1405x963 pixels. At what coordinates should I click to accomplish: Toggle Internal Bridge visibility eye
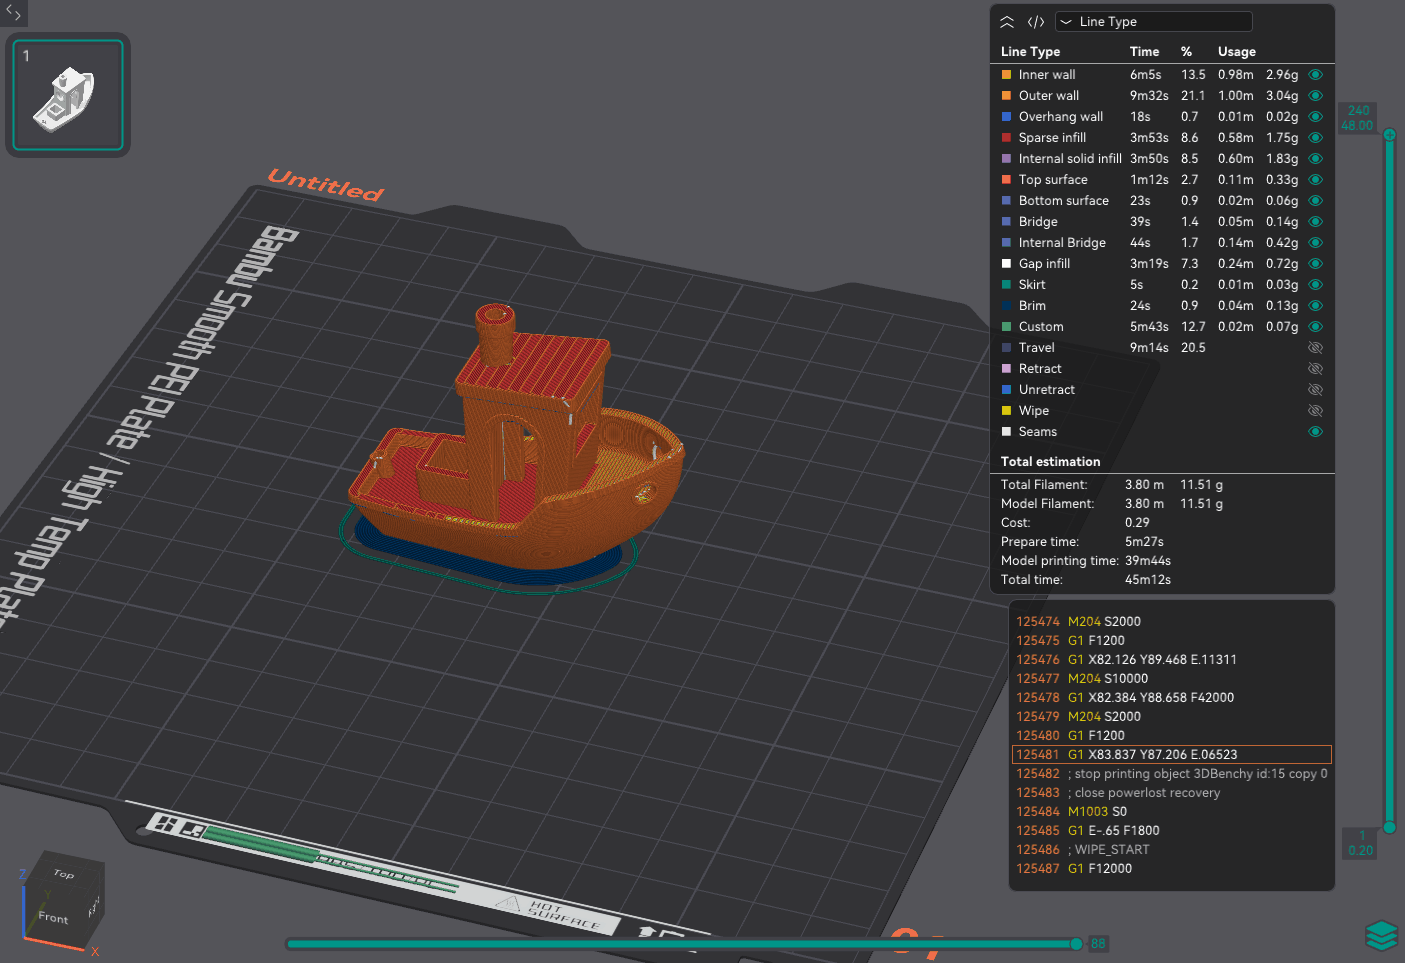1316,243
